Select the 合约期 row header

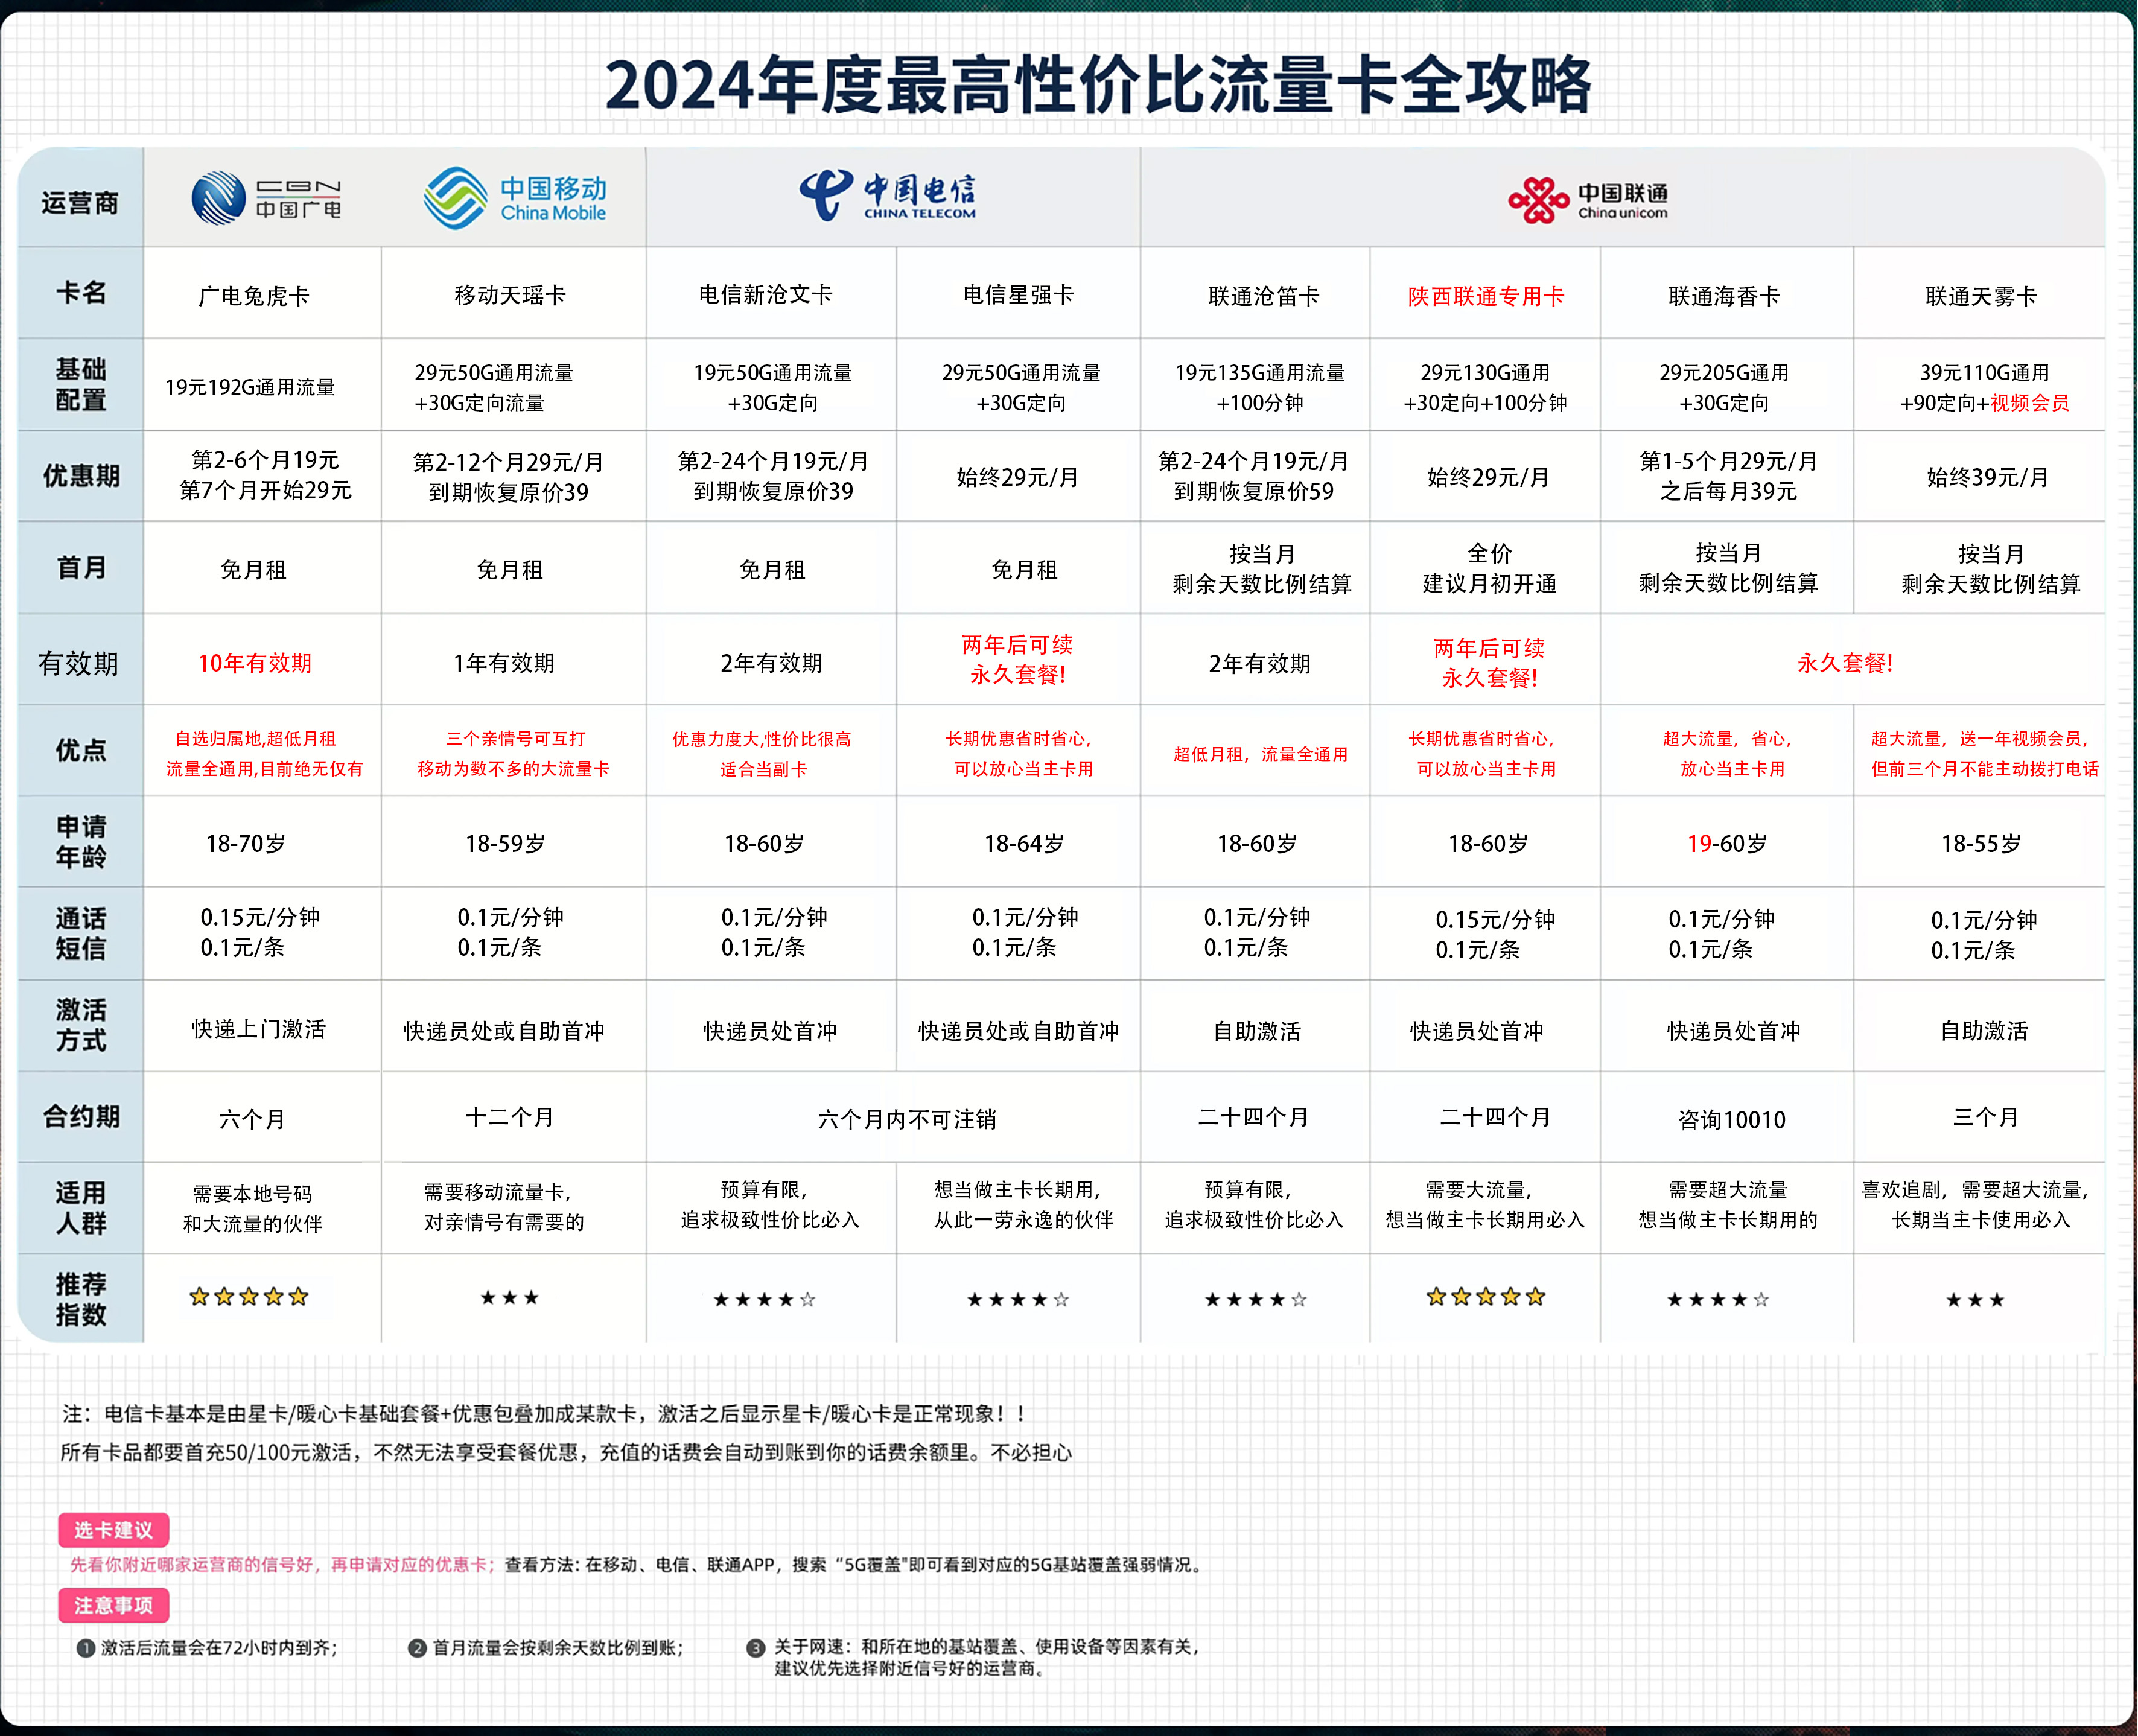(81, 1117)
